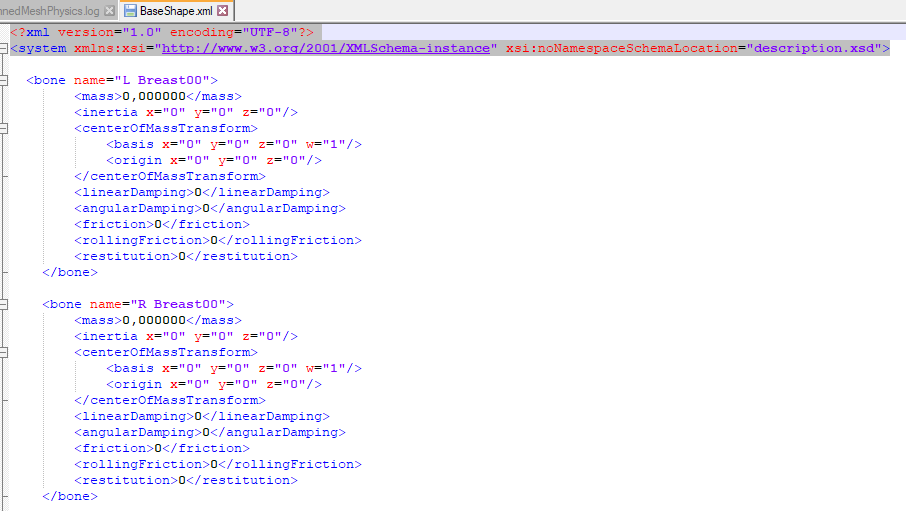Switch to the nedMeshPhysics.log tab
The width and height of the screenshot is (906, 511).
point(48,10)
